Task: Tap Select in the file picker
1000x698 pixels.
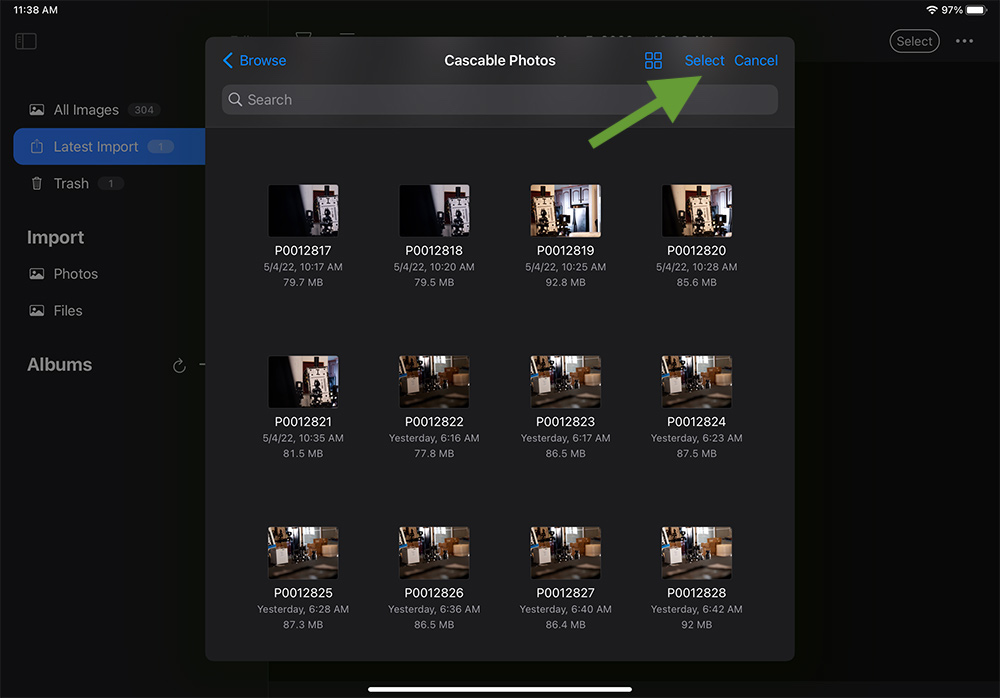Action: (x=704, y=61)
